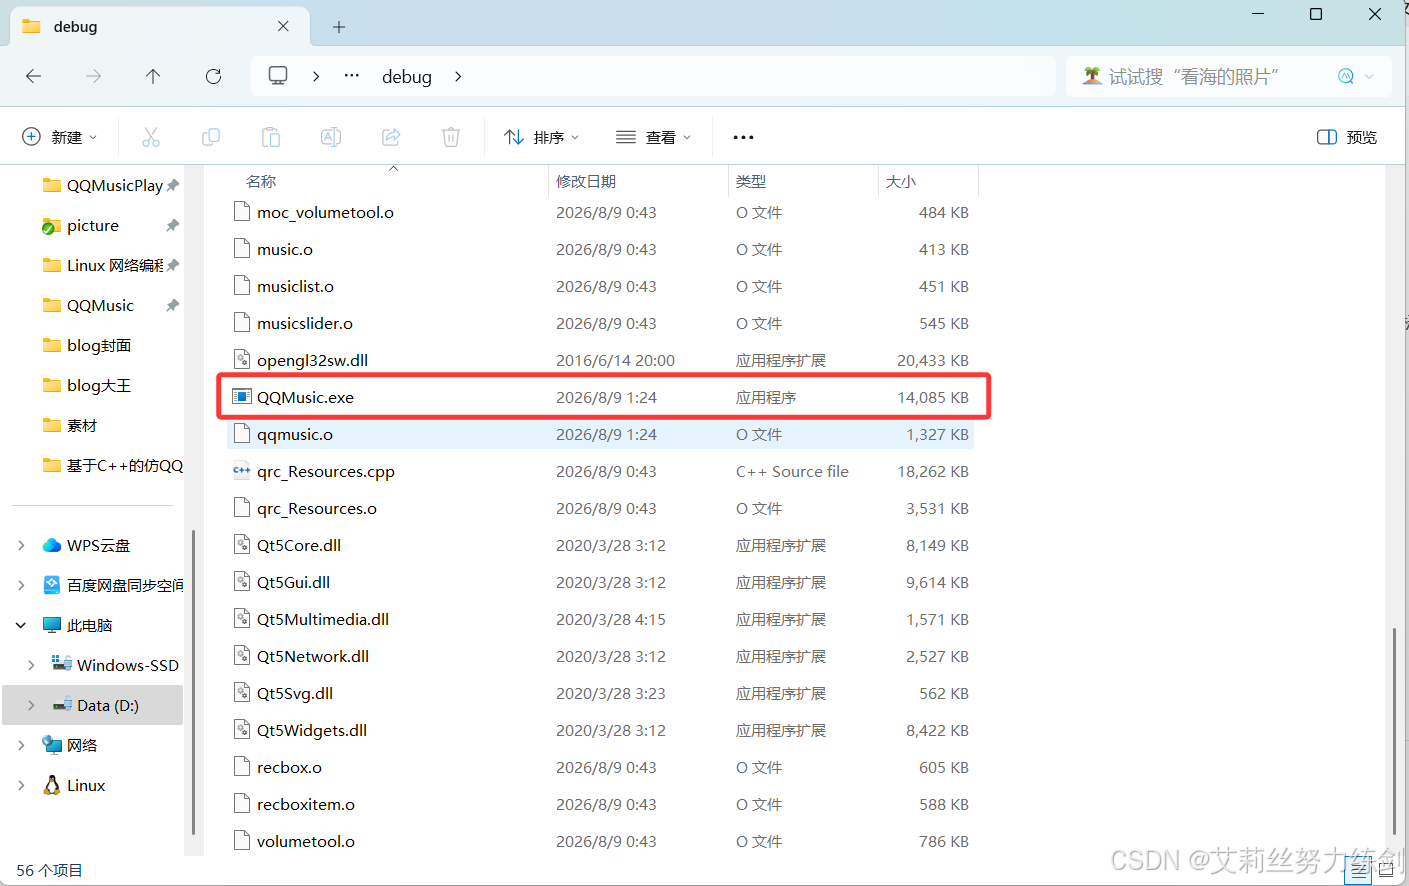The height and width of the screenshot is (886, 1409).
Task: Open the toolbar See more options menu
Action: [743, 137]
